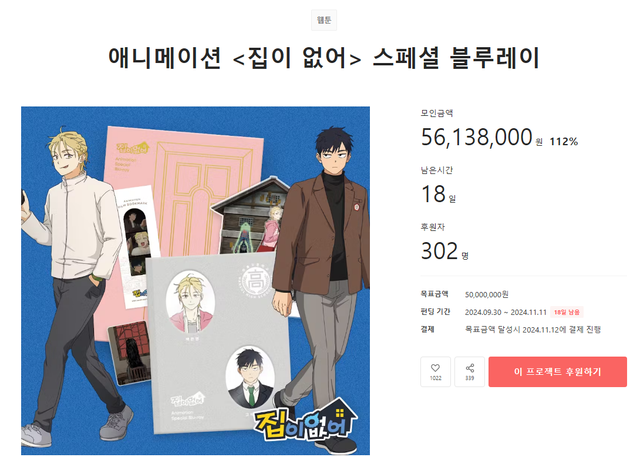640x456 pixels.
Task: Click the 웹툰 category tag
Action: click(x=324, y=20)
